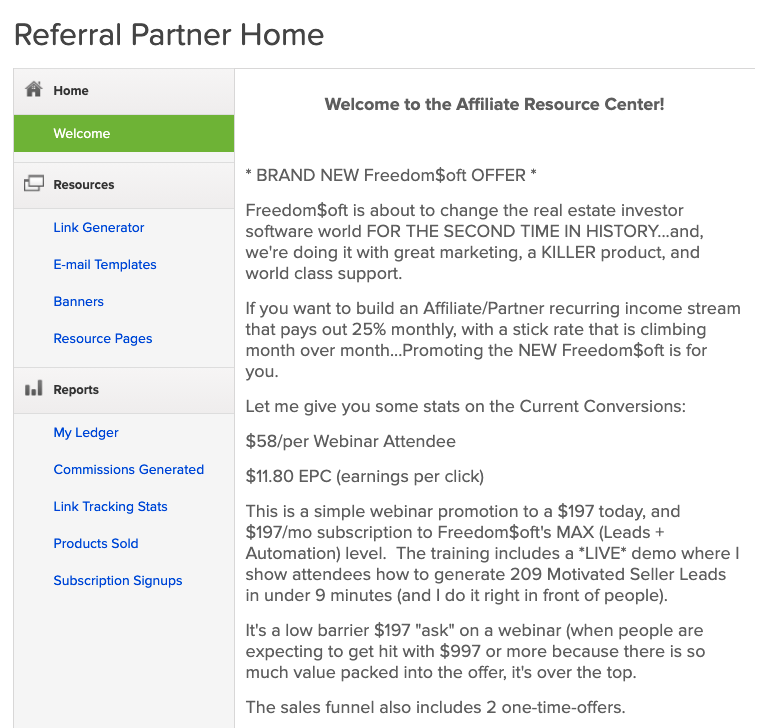The height and width of the screenshot is (728, 760).
Task: Click the Resources stacked-windows icon
Action: click(x=34, y=184)
